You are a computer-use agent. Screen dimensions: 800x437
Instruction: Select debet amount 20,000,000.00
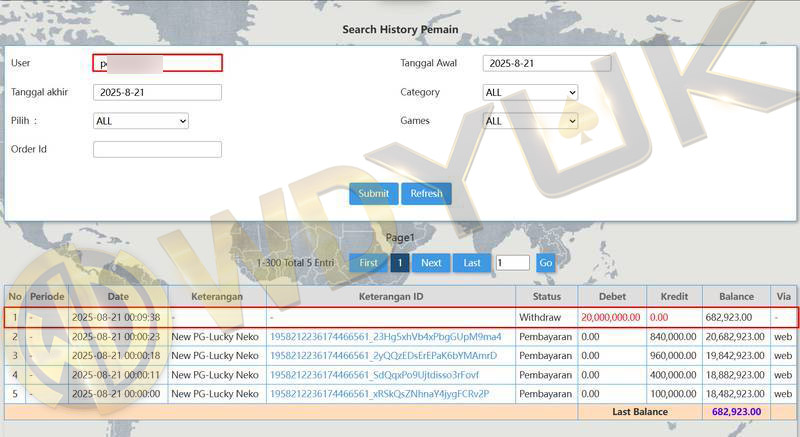pyautogui.click(x=610, y=317)
